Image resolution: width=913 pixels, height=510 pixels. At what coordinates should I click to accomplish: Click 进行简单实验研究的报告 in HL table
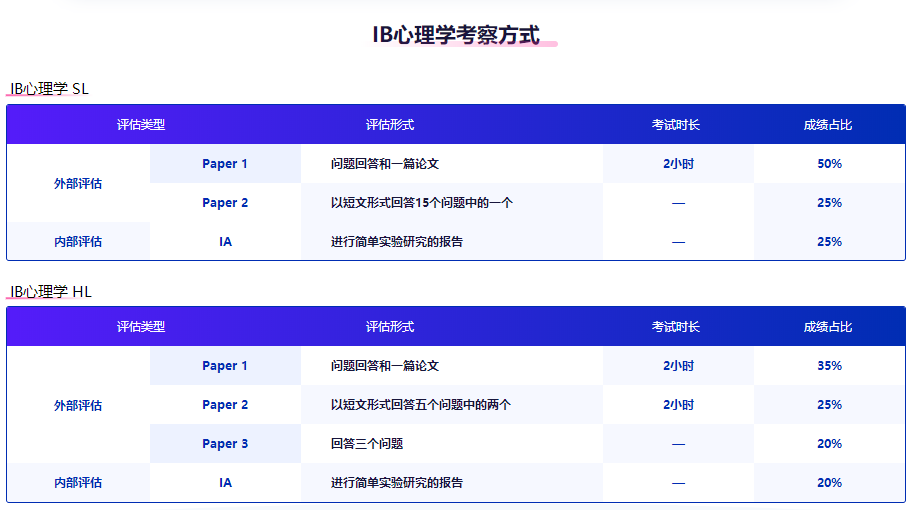pyautogui.click(x=397, y=483)
